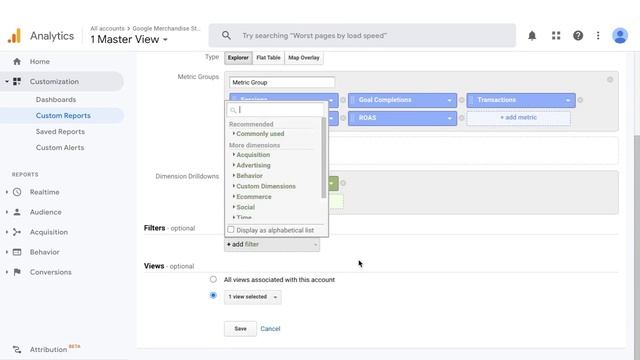Viewport: 640px width, 360px height.
Task: Click the search magnifier icon
Action: click(226, 36)
